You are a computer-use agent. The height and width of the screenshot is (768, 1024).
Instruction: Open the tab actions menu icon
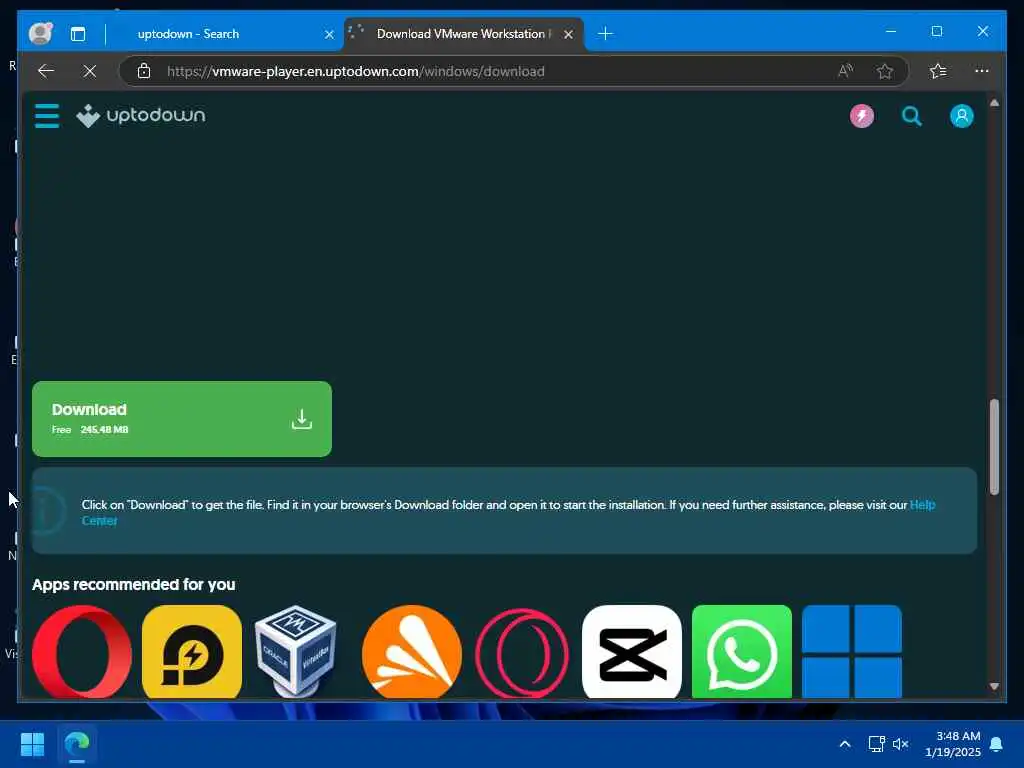pos(78,34)
